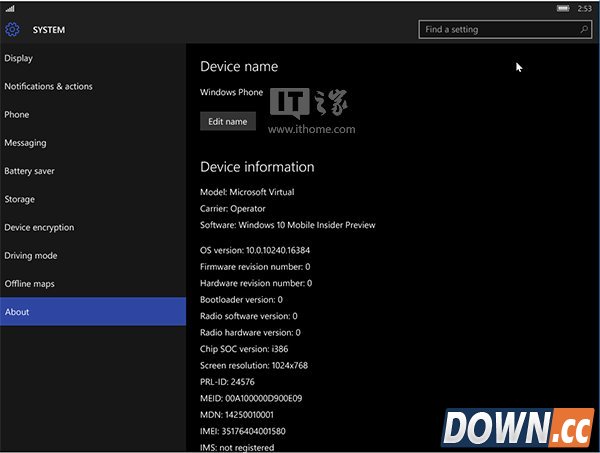This screenshot has height=453, width=600.
Task: Click the Settings gear icon
Action: coord(12,30)
